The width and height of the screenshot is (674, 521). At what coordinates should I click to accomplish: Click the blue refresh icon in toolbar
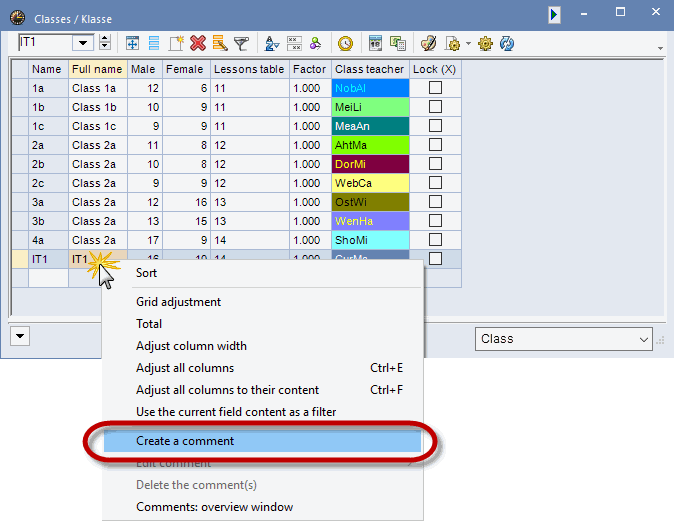point(507,43)
